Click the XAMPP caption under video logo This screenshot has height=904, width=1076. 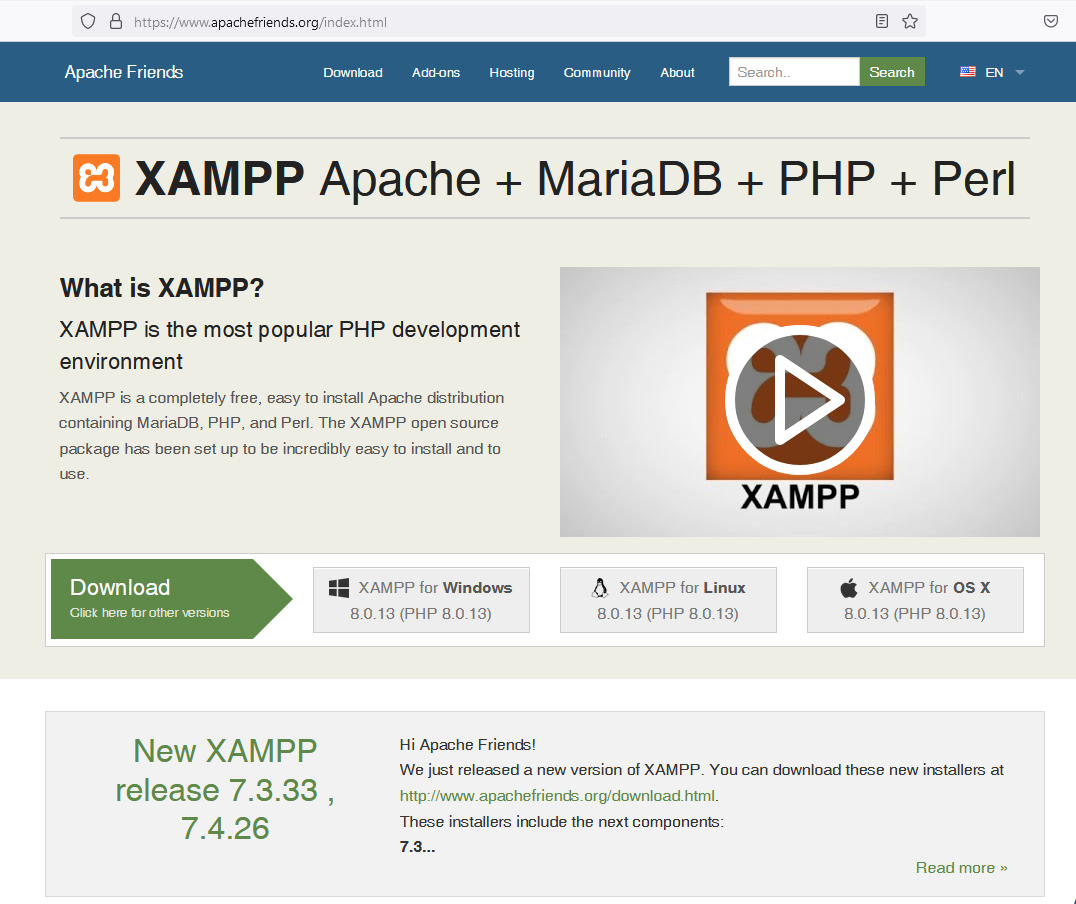(x=799, y=496)
